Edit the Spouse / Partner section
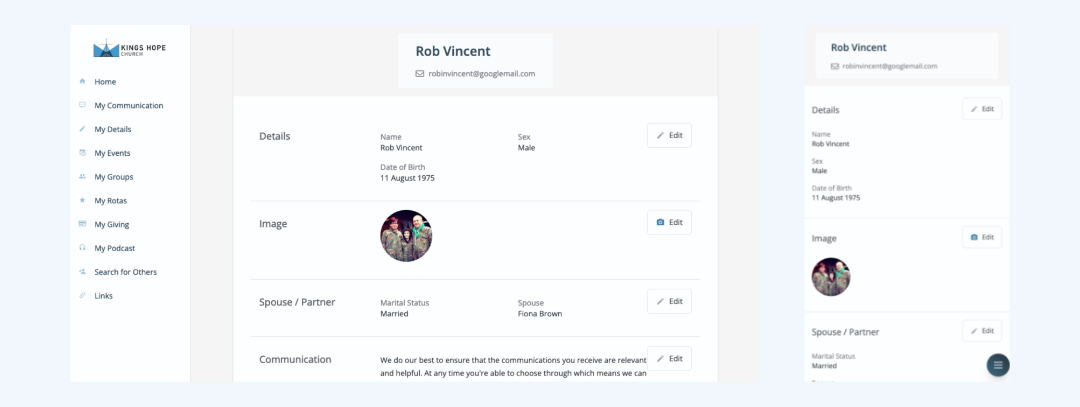1080x407 pixels. click(x=669, y=302)
